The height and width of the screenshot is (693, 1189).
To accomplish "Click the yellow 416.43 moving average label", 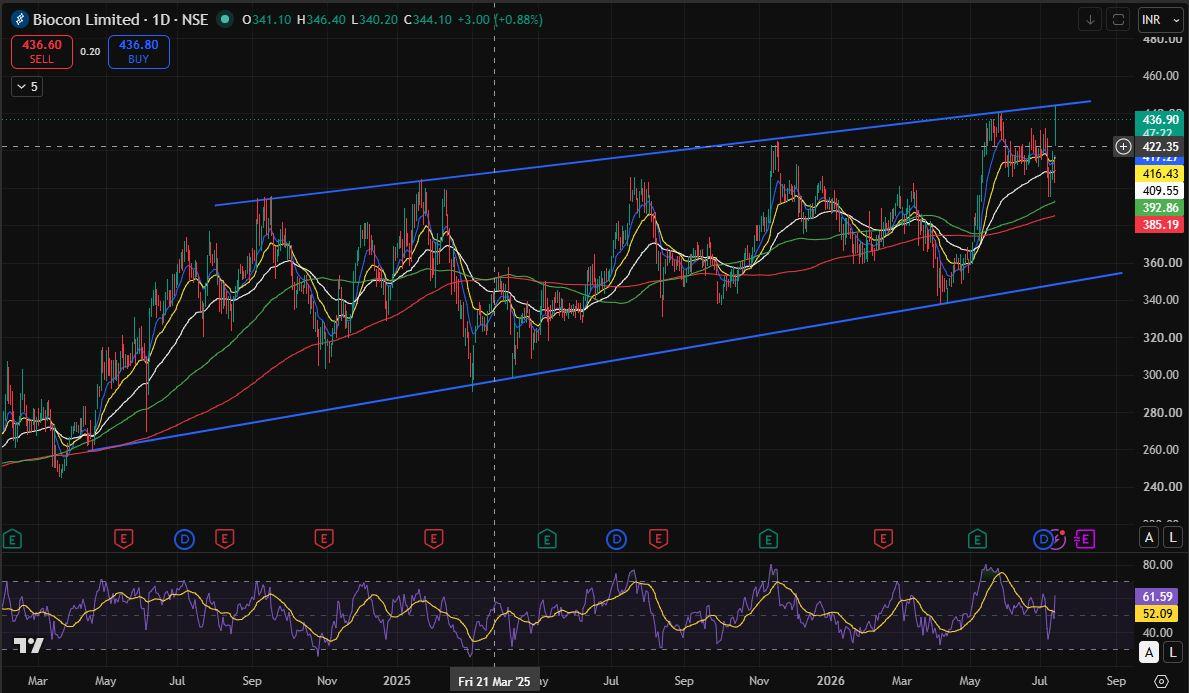I will coord(1159,174).
